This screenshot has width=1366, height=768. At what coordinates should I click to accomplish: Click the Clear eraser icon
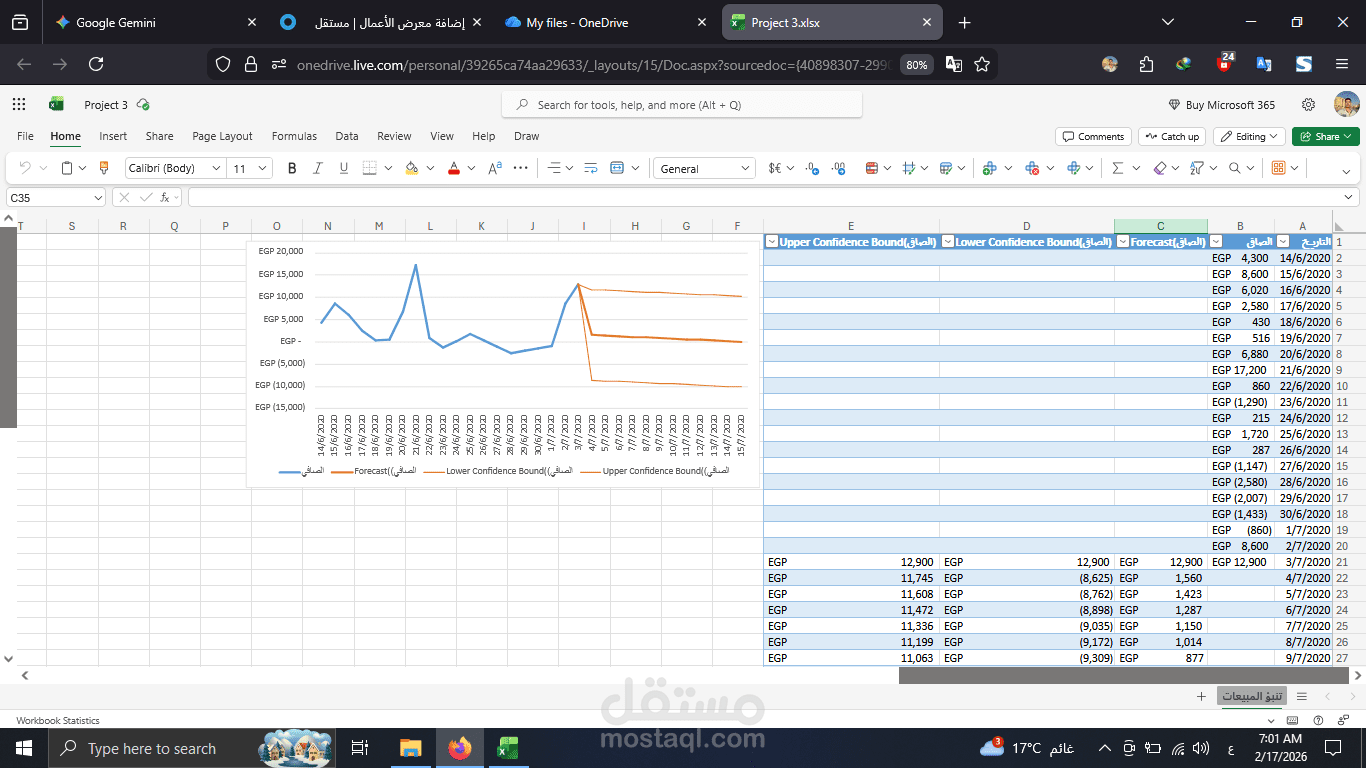[x=1160, y=168]
